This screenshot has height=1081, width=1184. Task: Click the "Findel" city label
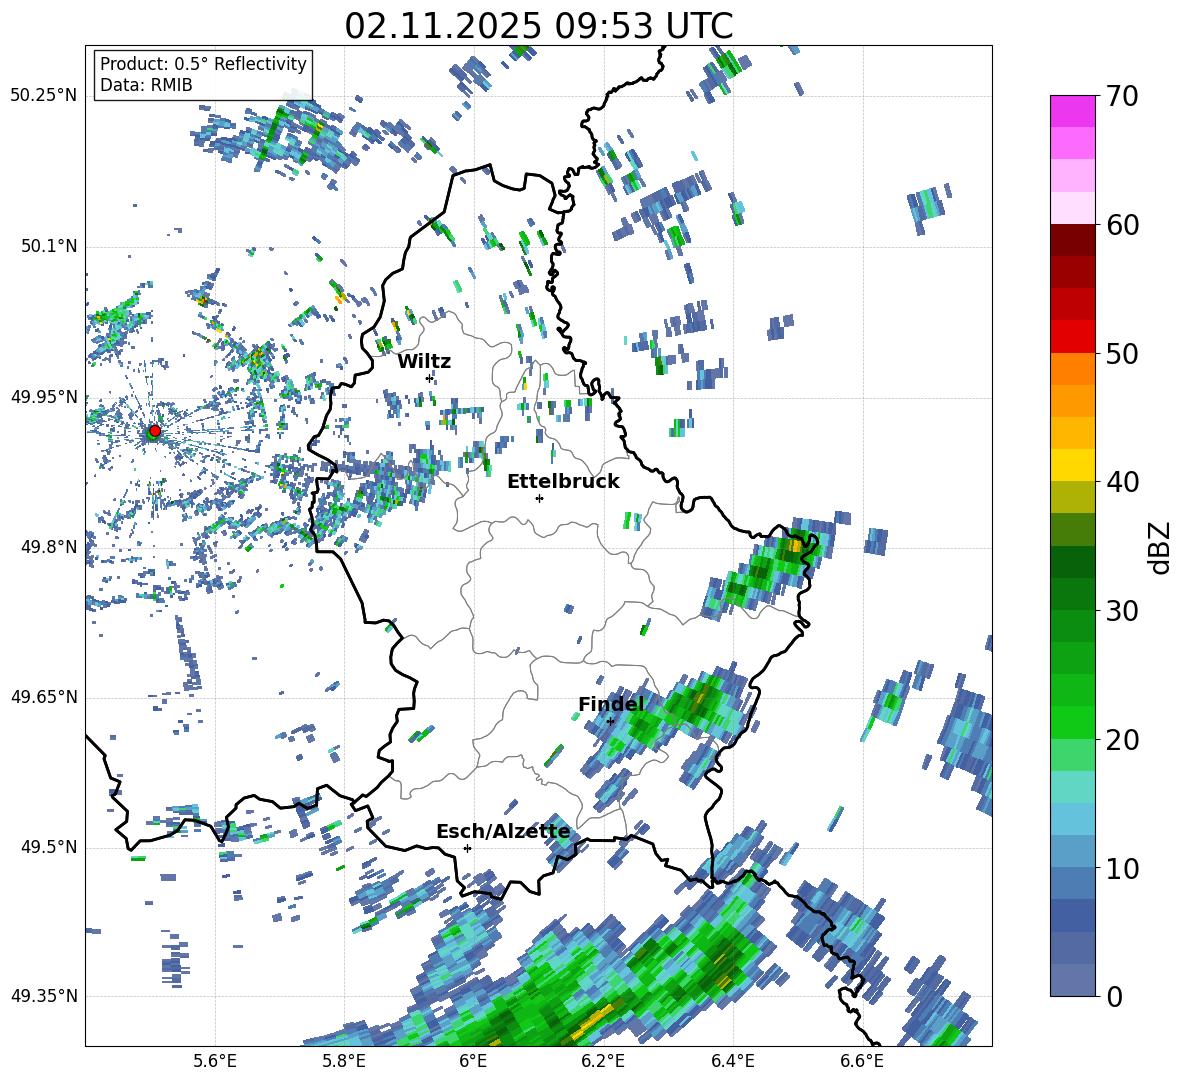(x=611, y=704)
